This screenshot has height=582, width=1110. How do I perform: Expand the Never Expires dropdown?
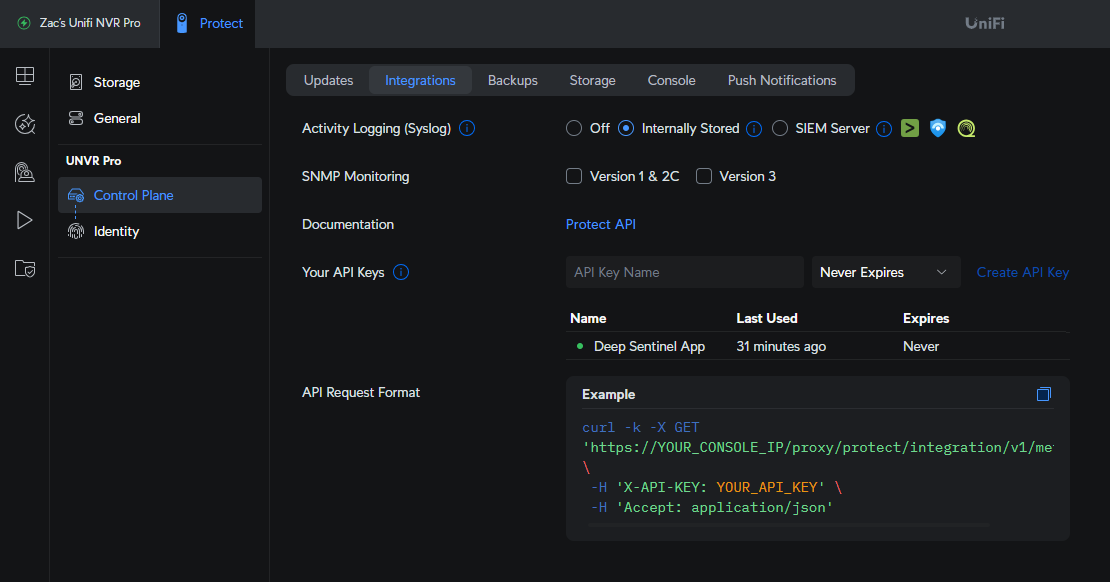pyautogui.click(x=885, y=272)
